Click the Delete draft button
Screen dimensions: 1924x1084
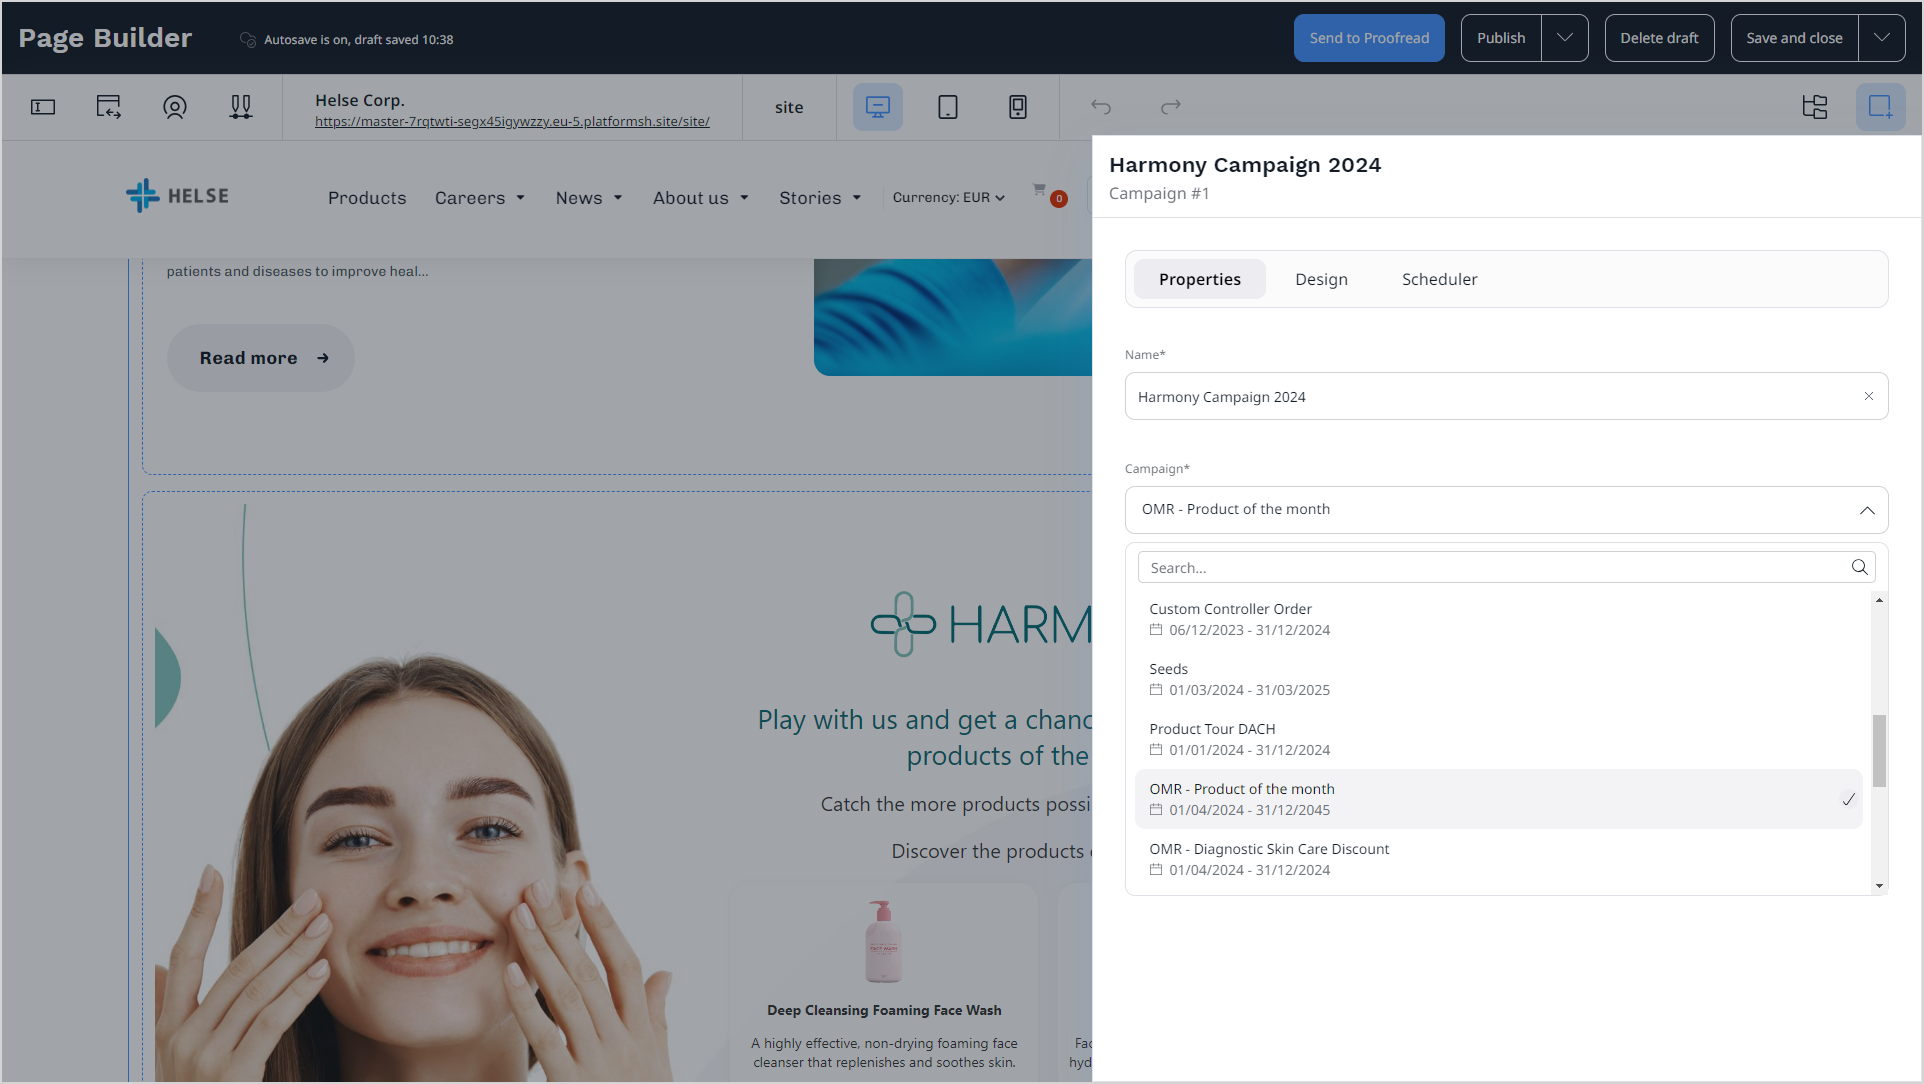[x=1658, y=38]
